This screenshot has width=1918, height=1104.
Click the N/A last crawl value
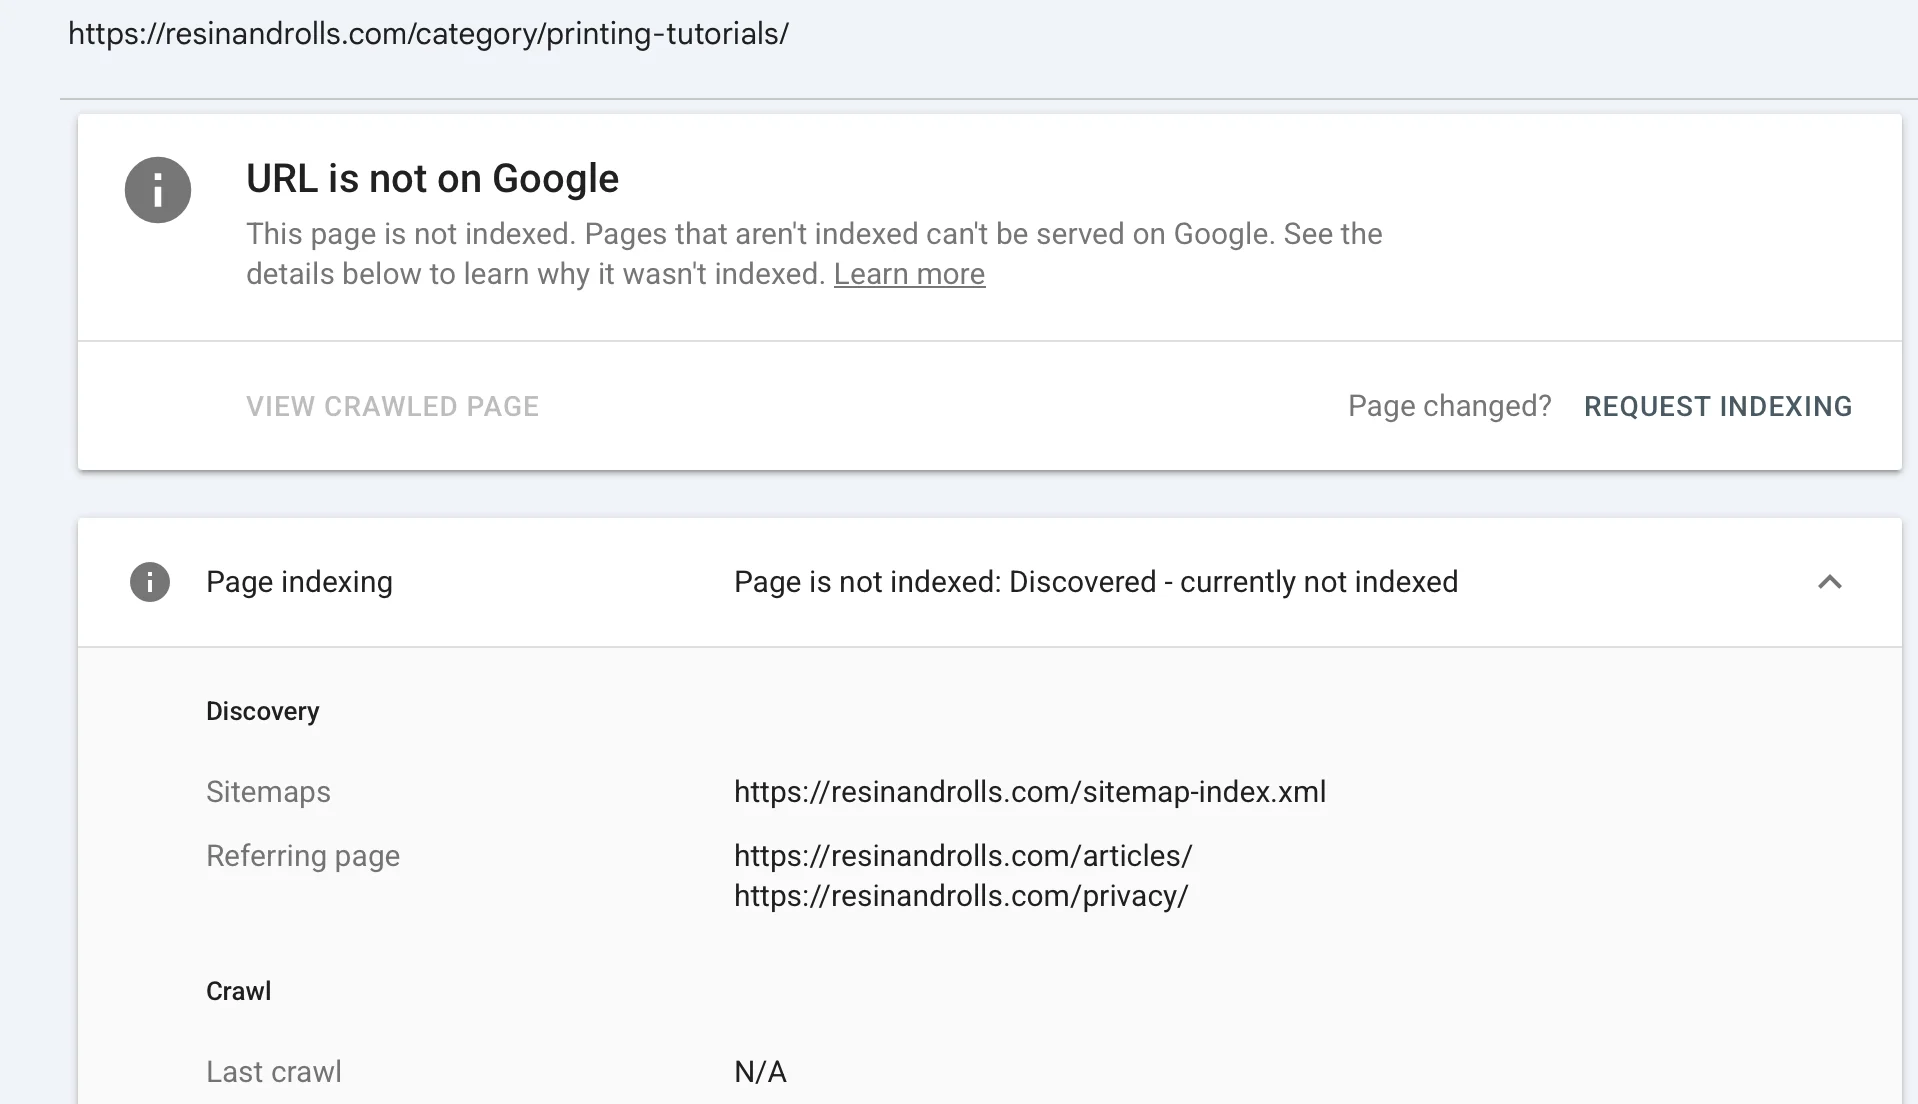760,1072
